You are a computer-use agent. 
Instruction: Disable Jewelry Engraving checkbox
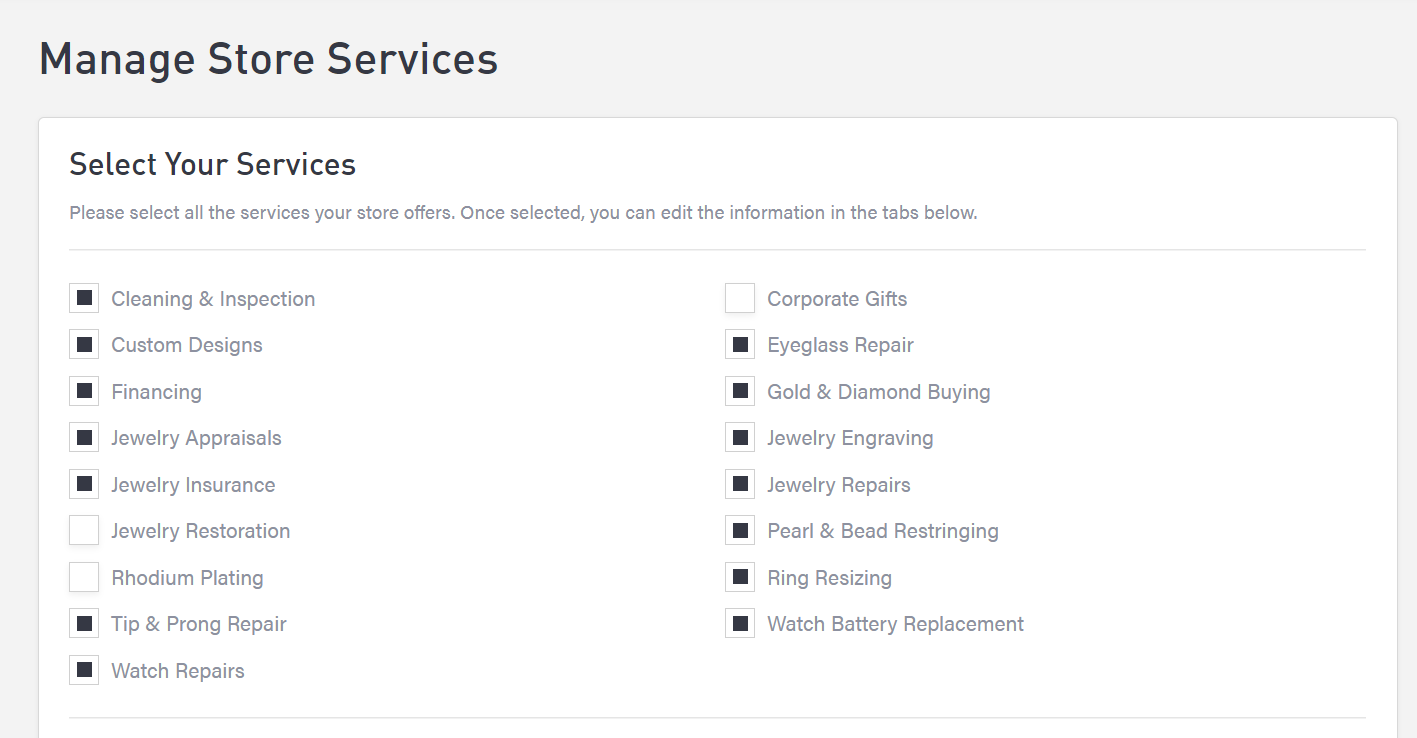(740, 438)
